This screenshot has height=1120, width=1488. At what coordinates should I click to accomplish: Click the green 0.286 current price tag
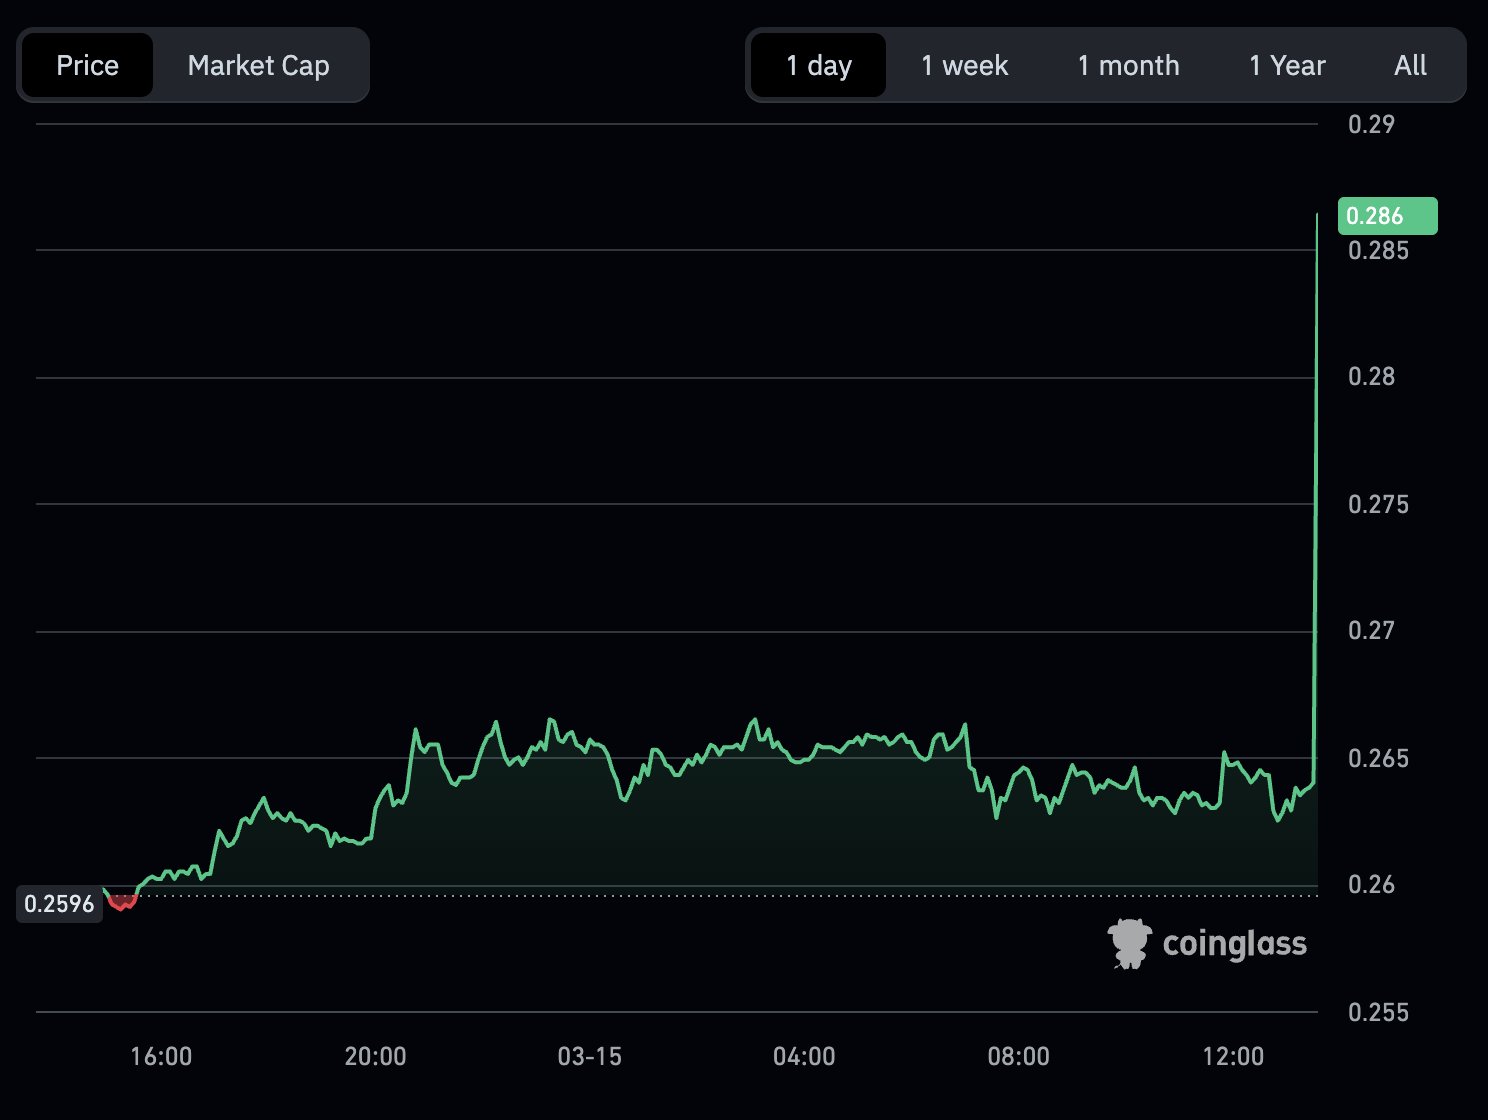coord(1387,216)
